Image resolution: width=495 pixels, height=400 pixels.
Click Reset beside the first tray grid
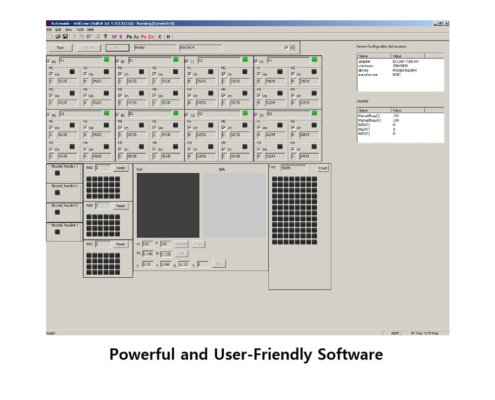[x=120, y=168]
